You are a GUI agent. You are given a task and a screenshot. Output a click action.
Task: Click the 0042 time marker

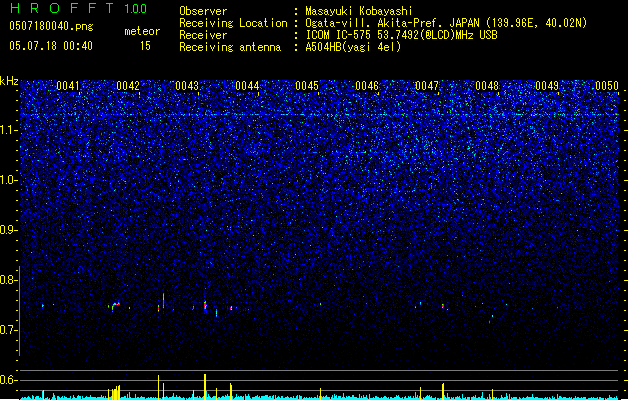coord(128,86)
